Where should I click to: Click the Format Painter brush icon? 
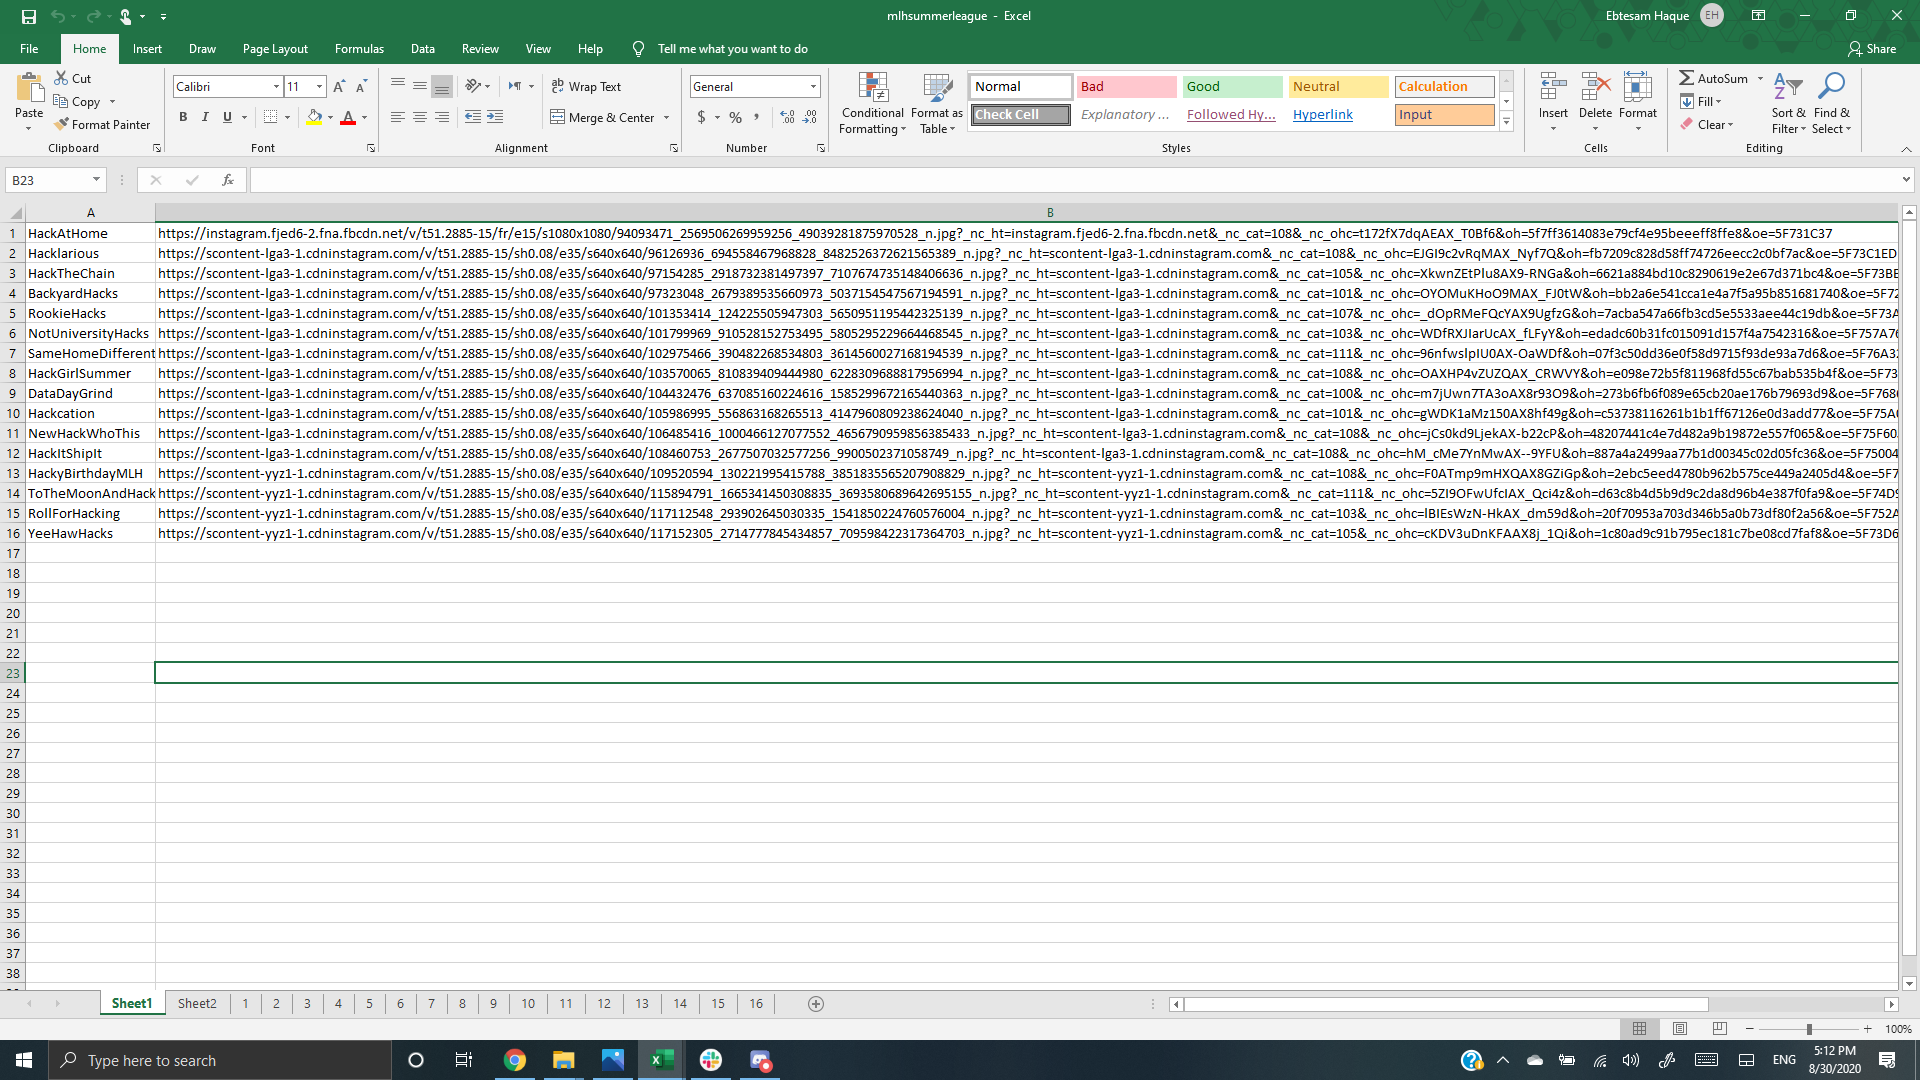pyautogui.click(x=62, y=125)
